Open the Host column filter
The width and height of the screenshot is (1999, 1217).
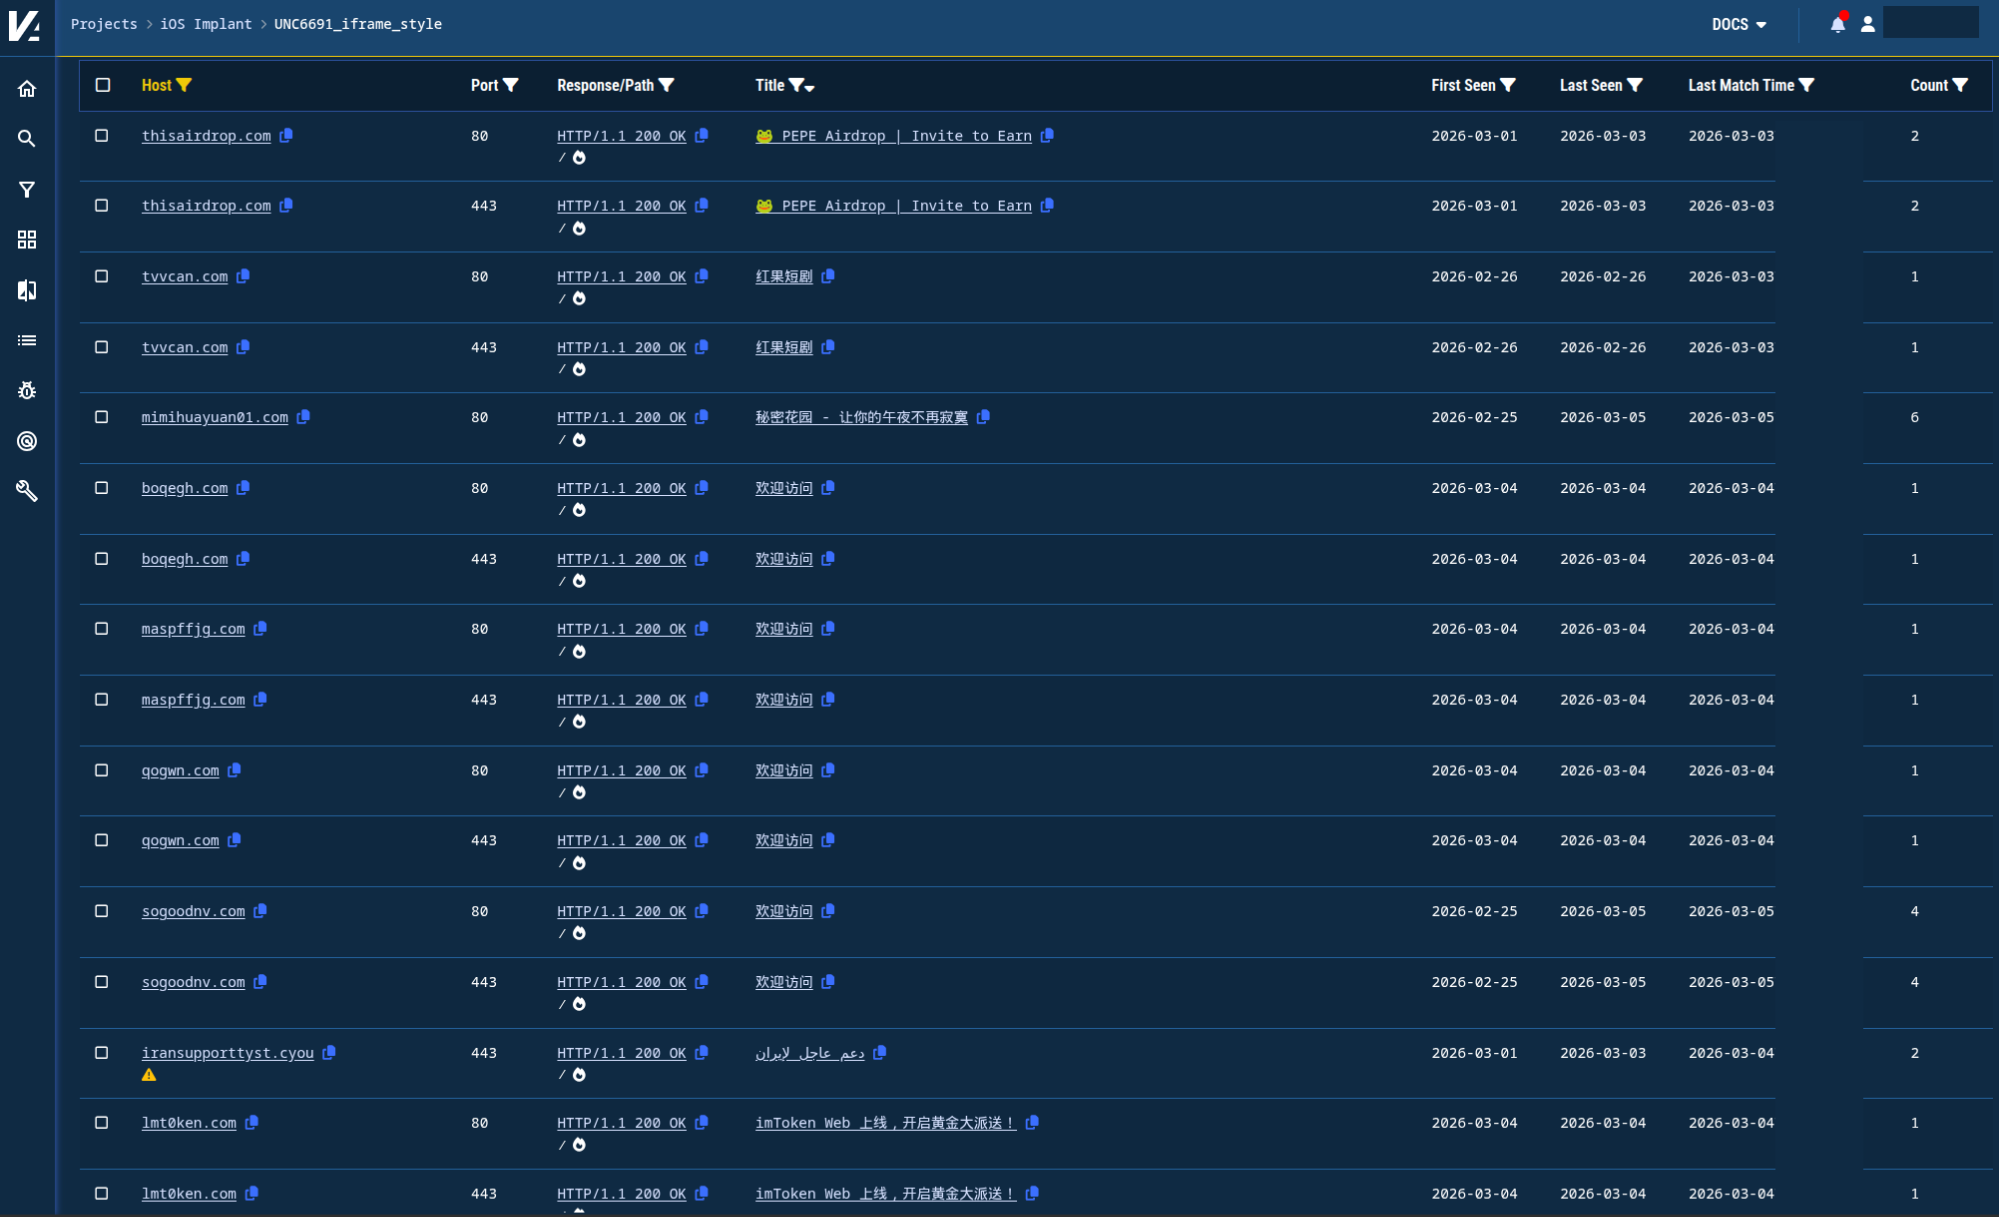tap(184, 85)
